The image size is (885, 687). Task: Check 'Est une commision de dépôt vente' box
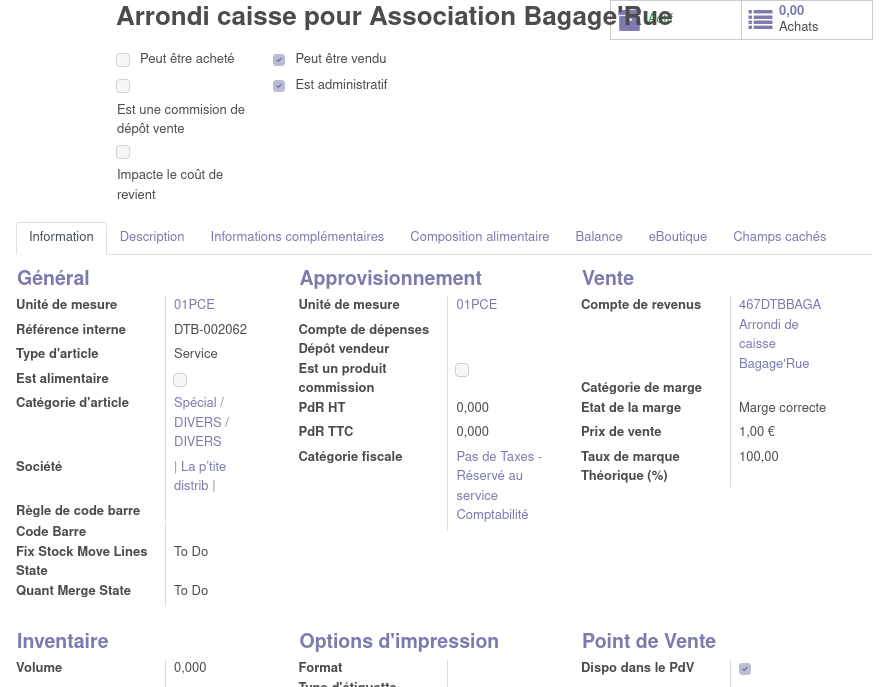123,86
